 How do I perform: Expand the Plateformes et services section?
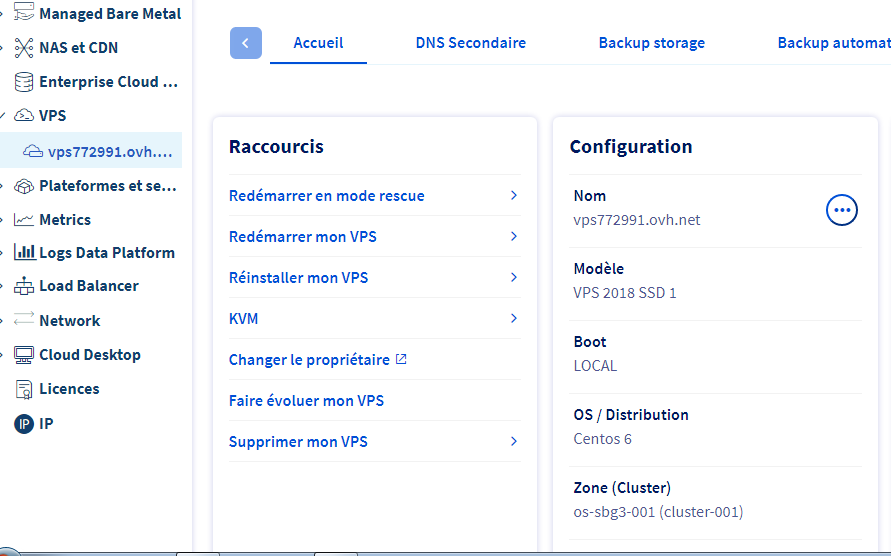(x=3, y=186)
